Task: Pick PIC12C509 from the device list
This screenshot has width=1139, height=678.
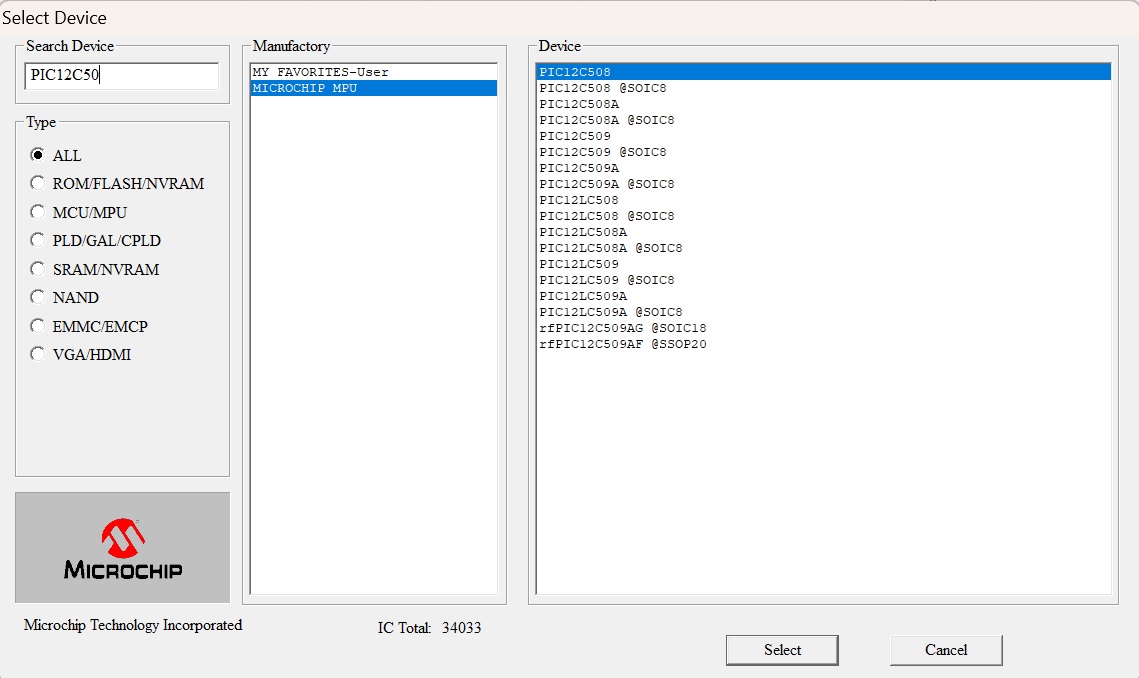Action: 575,136
